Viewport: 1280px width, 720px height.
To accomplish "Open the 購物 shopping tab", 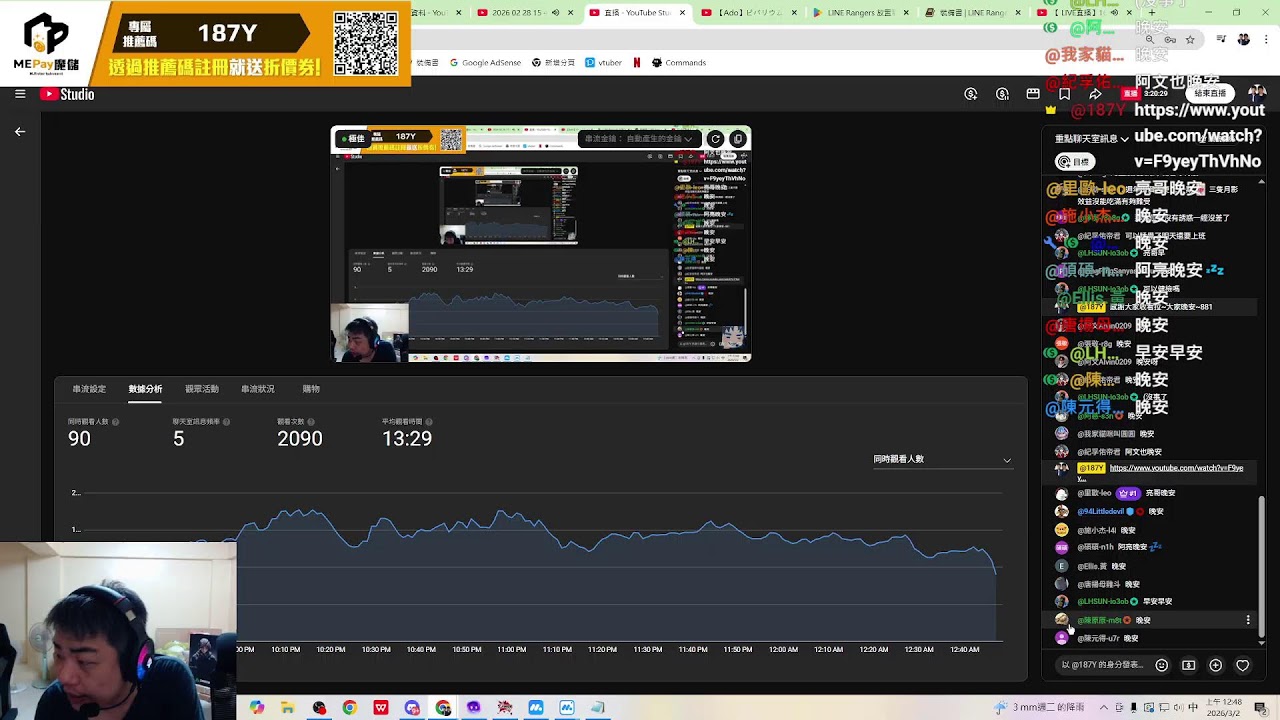I will 311,389.
